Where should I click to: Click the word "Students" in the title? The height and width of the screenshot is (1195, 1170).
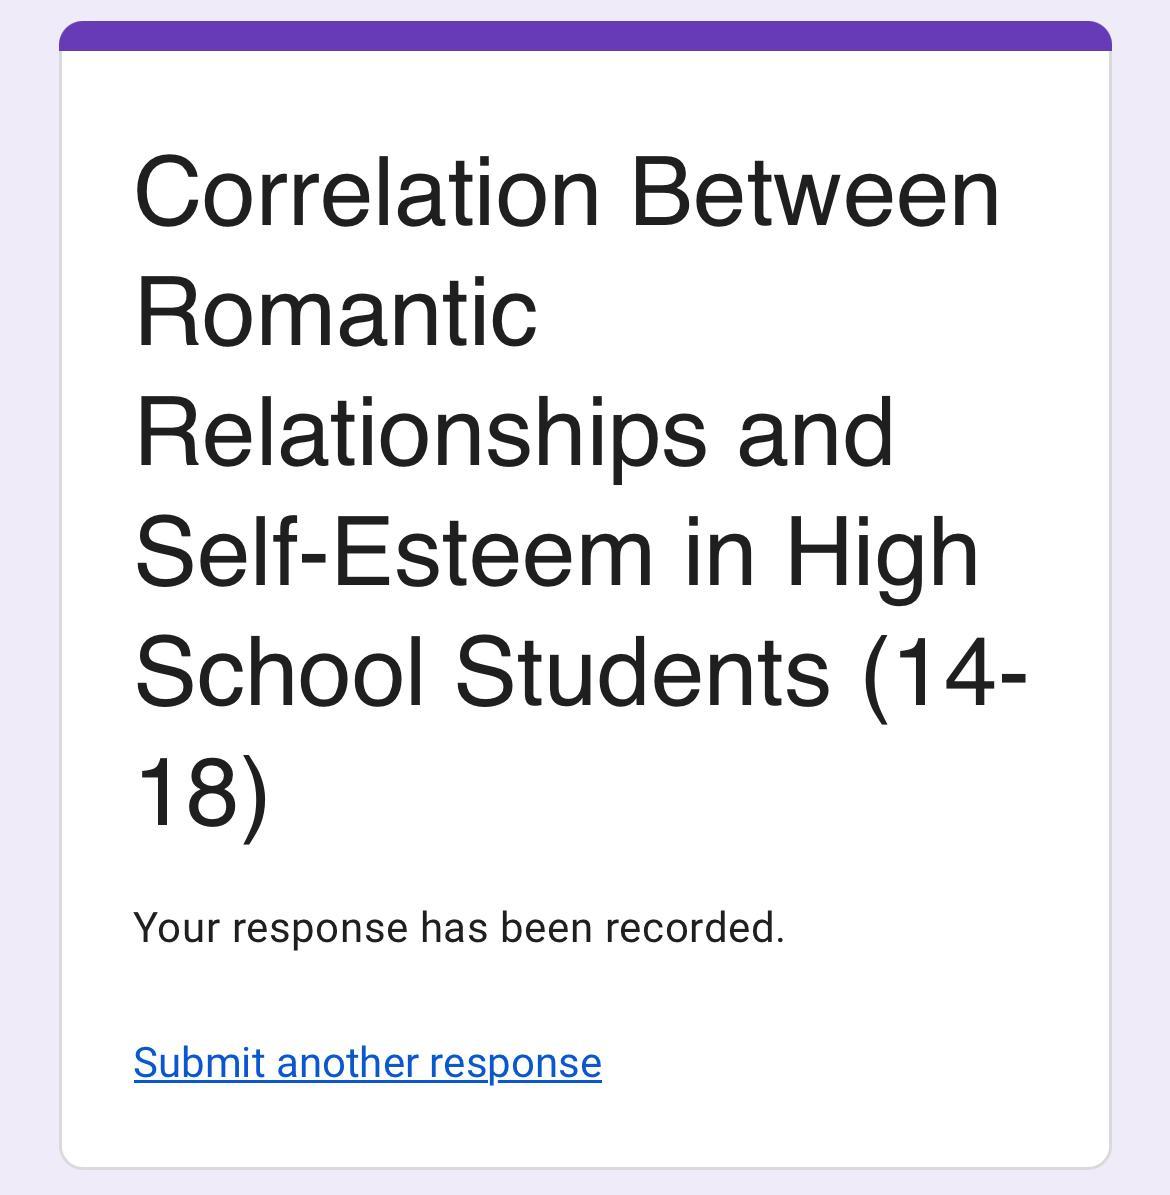642,672
